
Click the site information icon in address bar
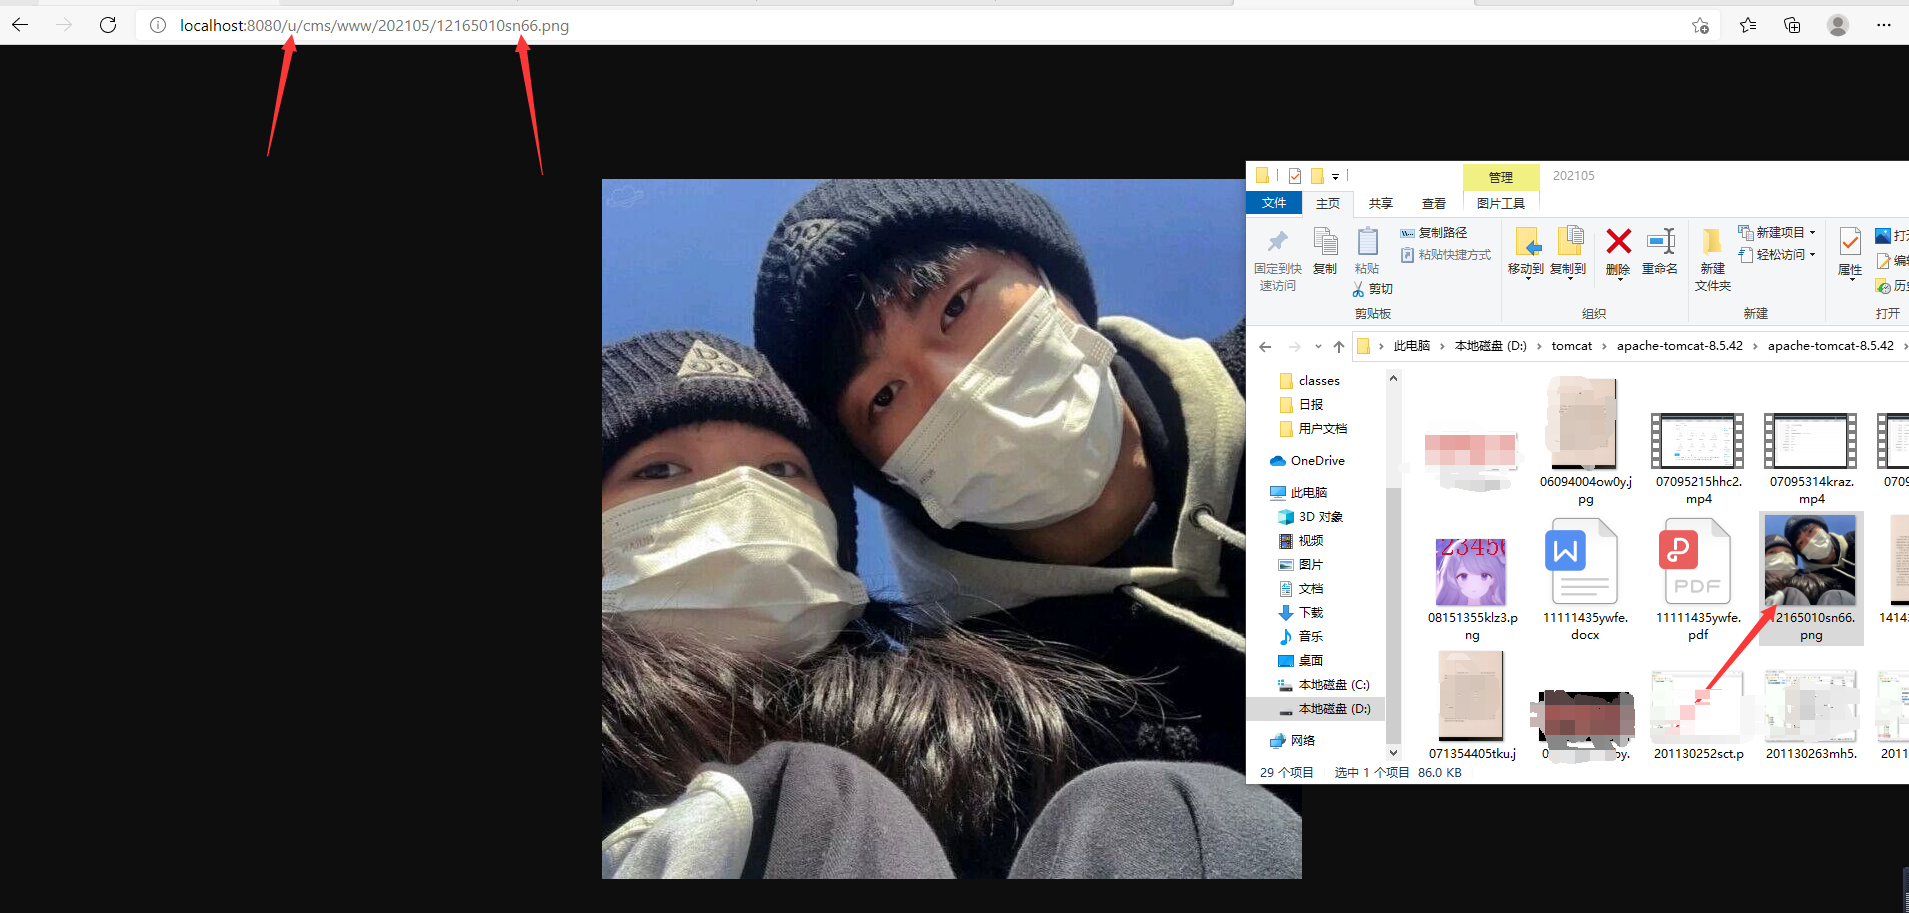point(158,25)
